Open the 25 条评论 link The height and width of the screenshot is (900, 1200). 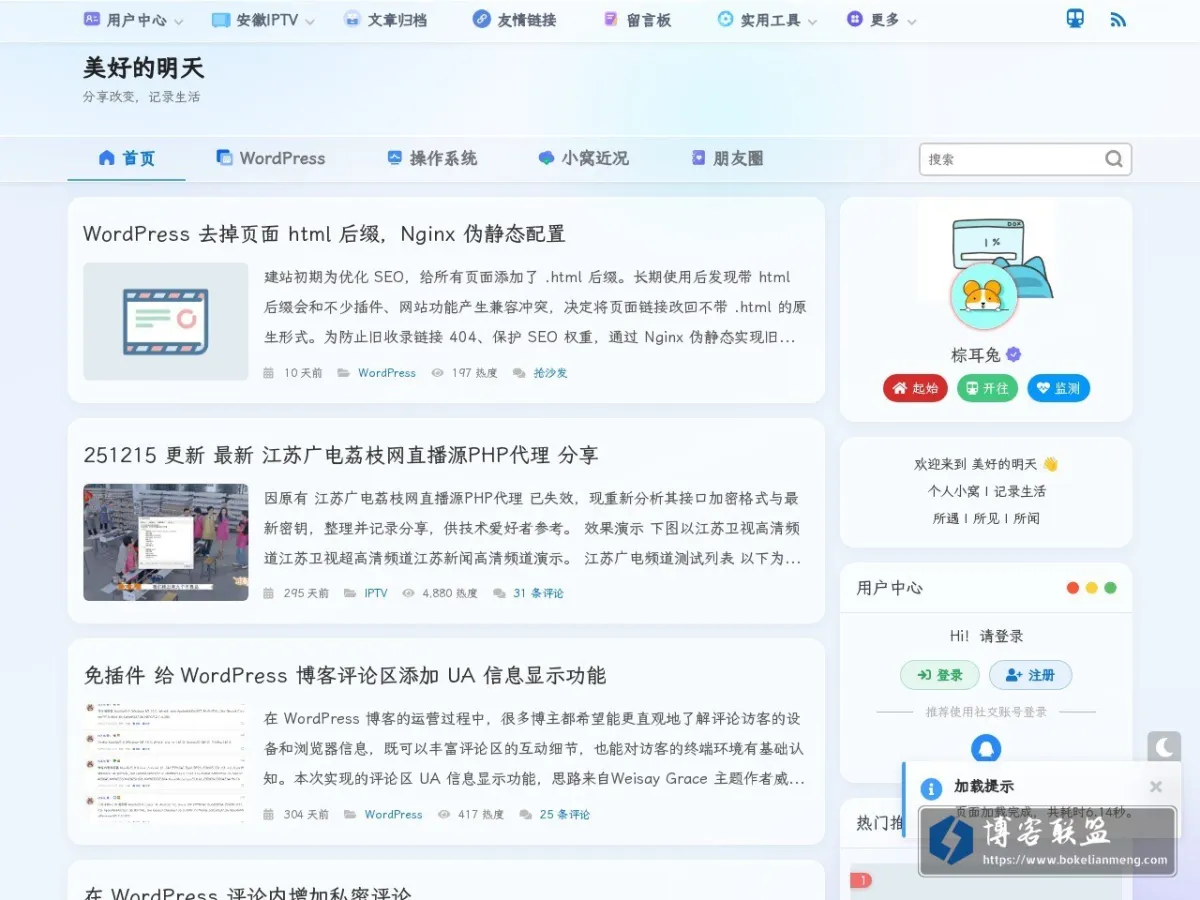[565, 814]
